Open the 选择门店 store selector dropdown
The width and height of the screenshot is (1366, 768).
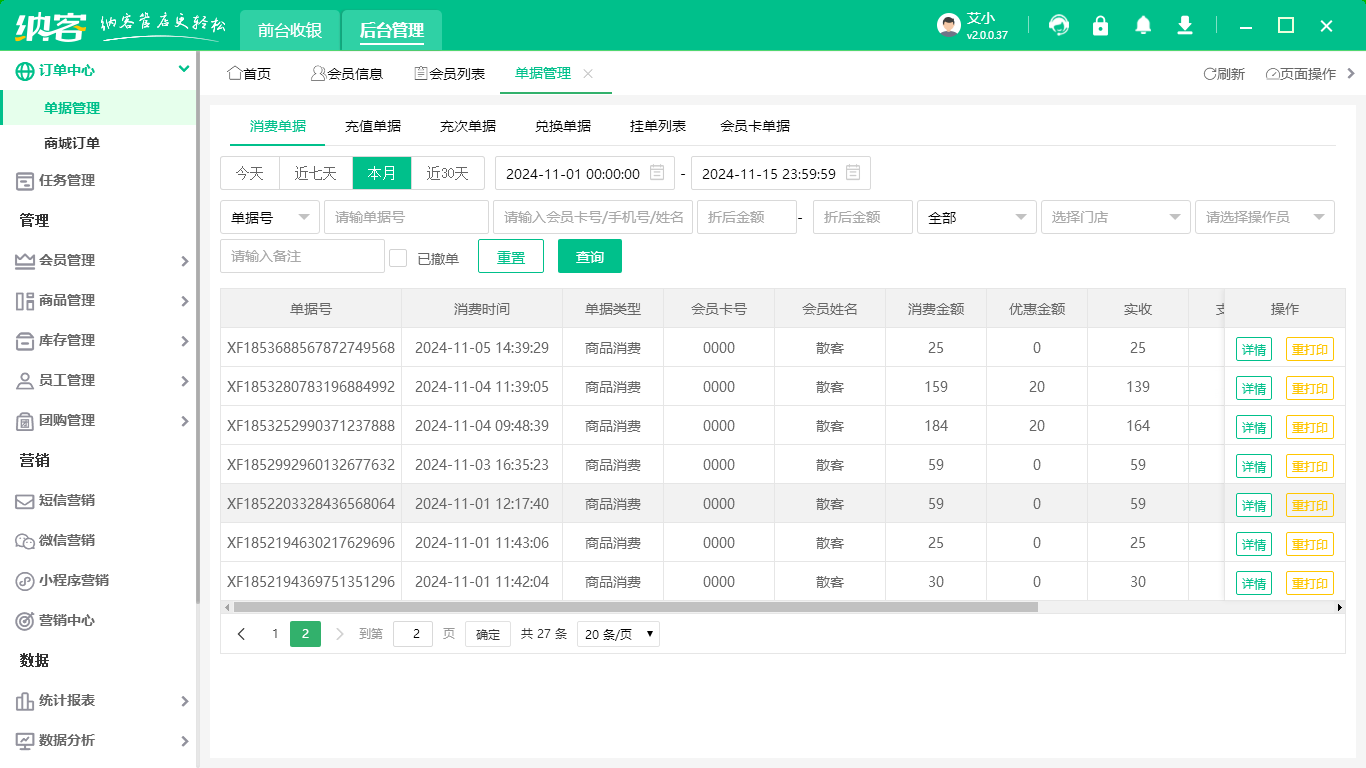click(1115, 217)
